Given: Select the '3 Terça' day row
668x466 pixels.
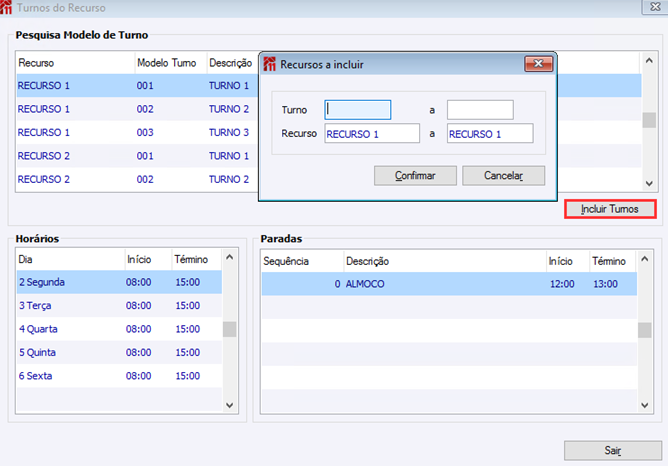Looking at the screenshot, I should point(119,306).
